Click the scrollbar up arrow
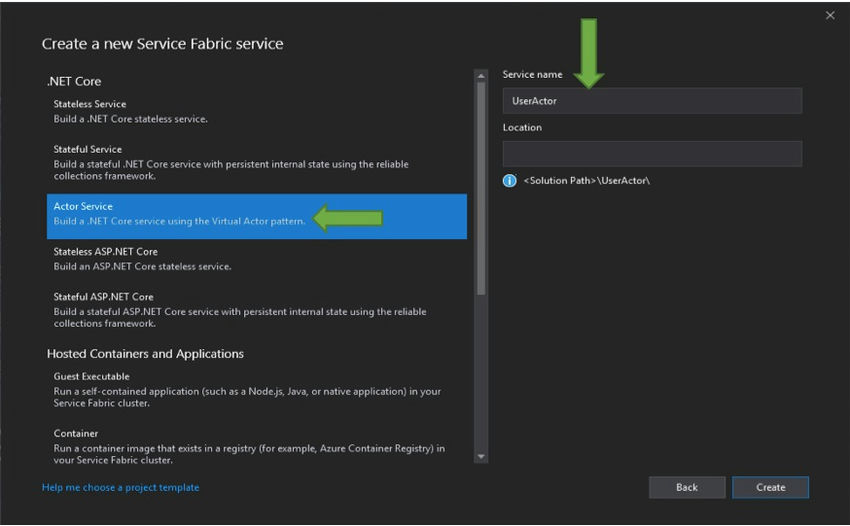This screenshot has width=850, height=526. pos(481,74)
